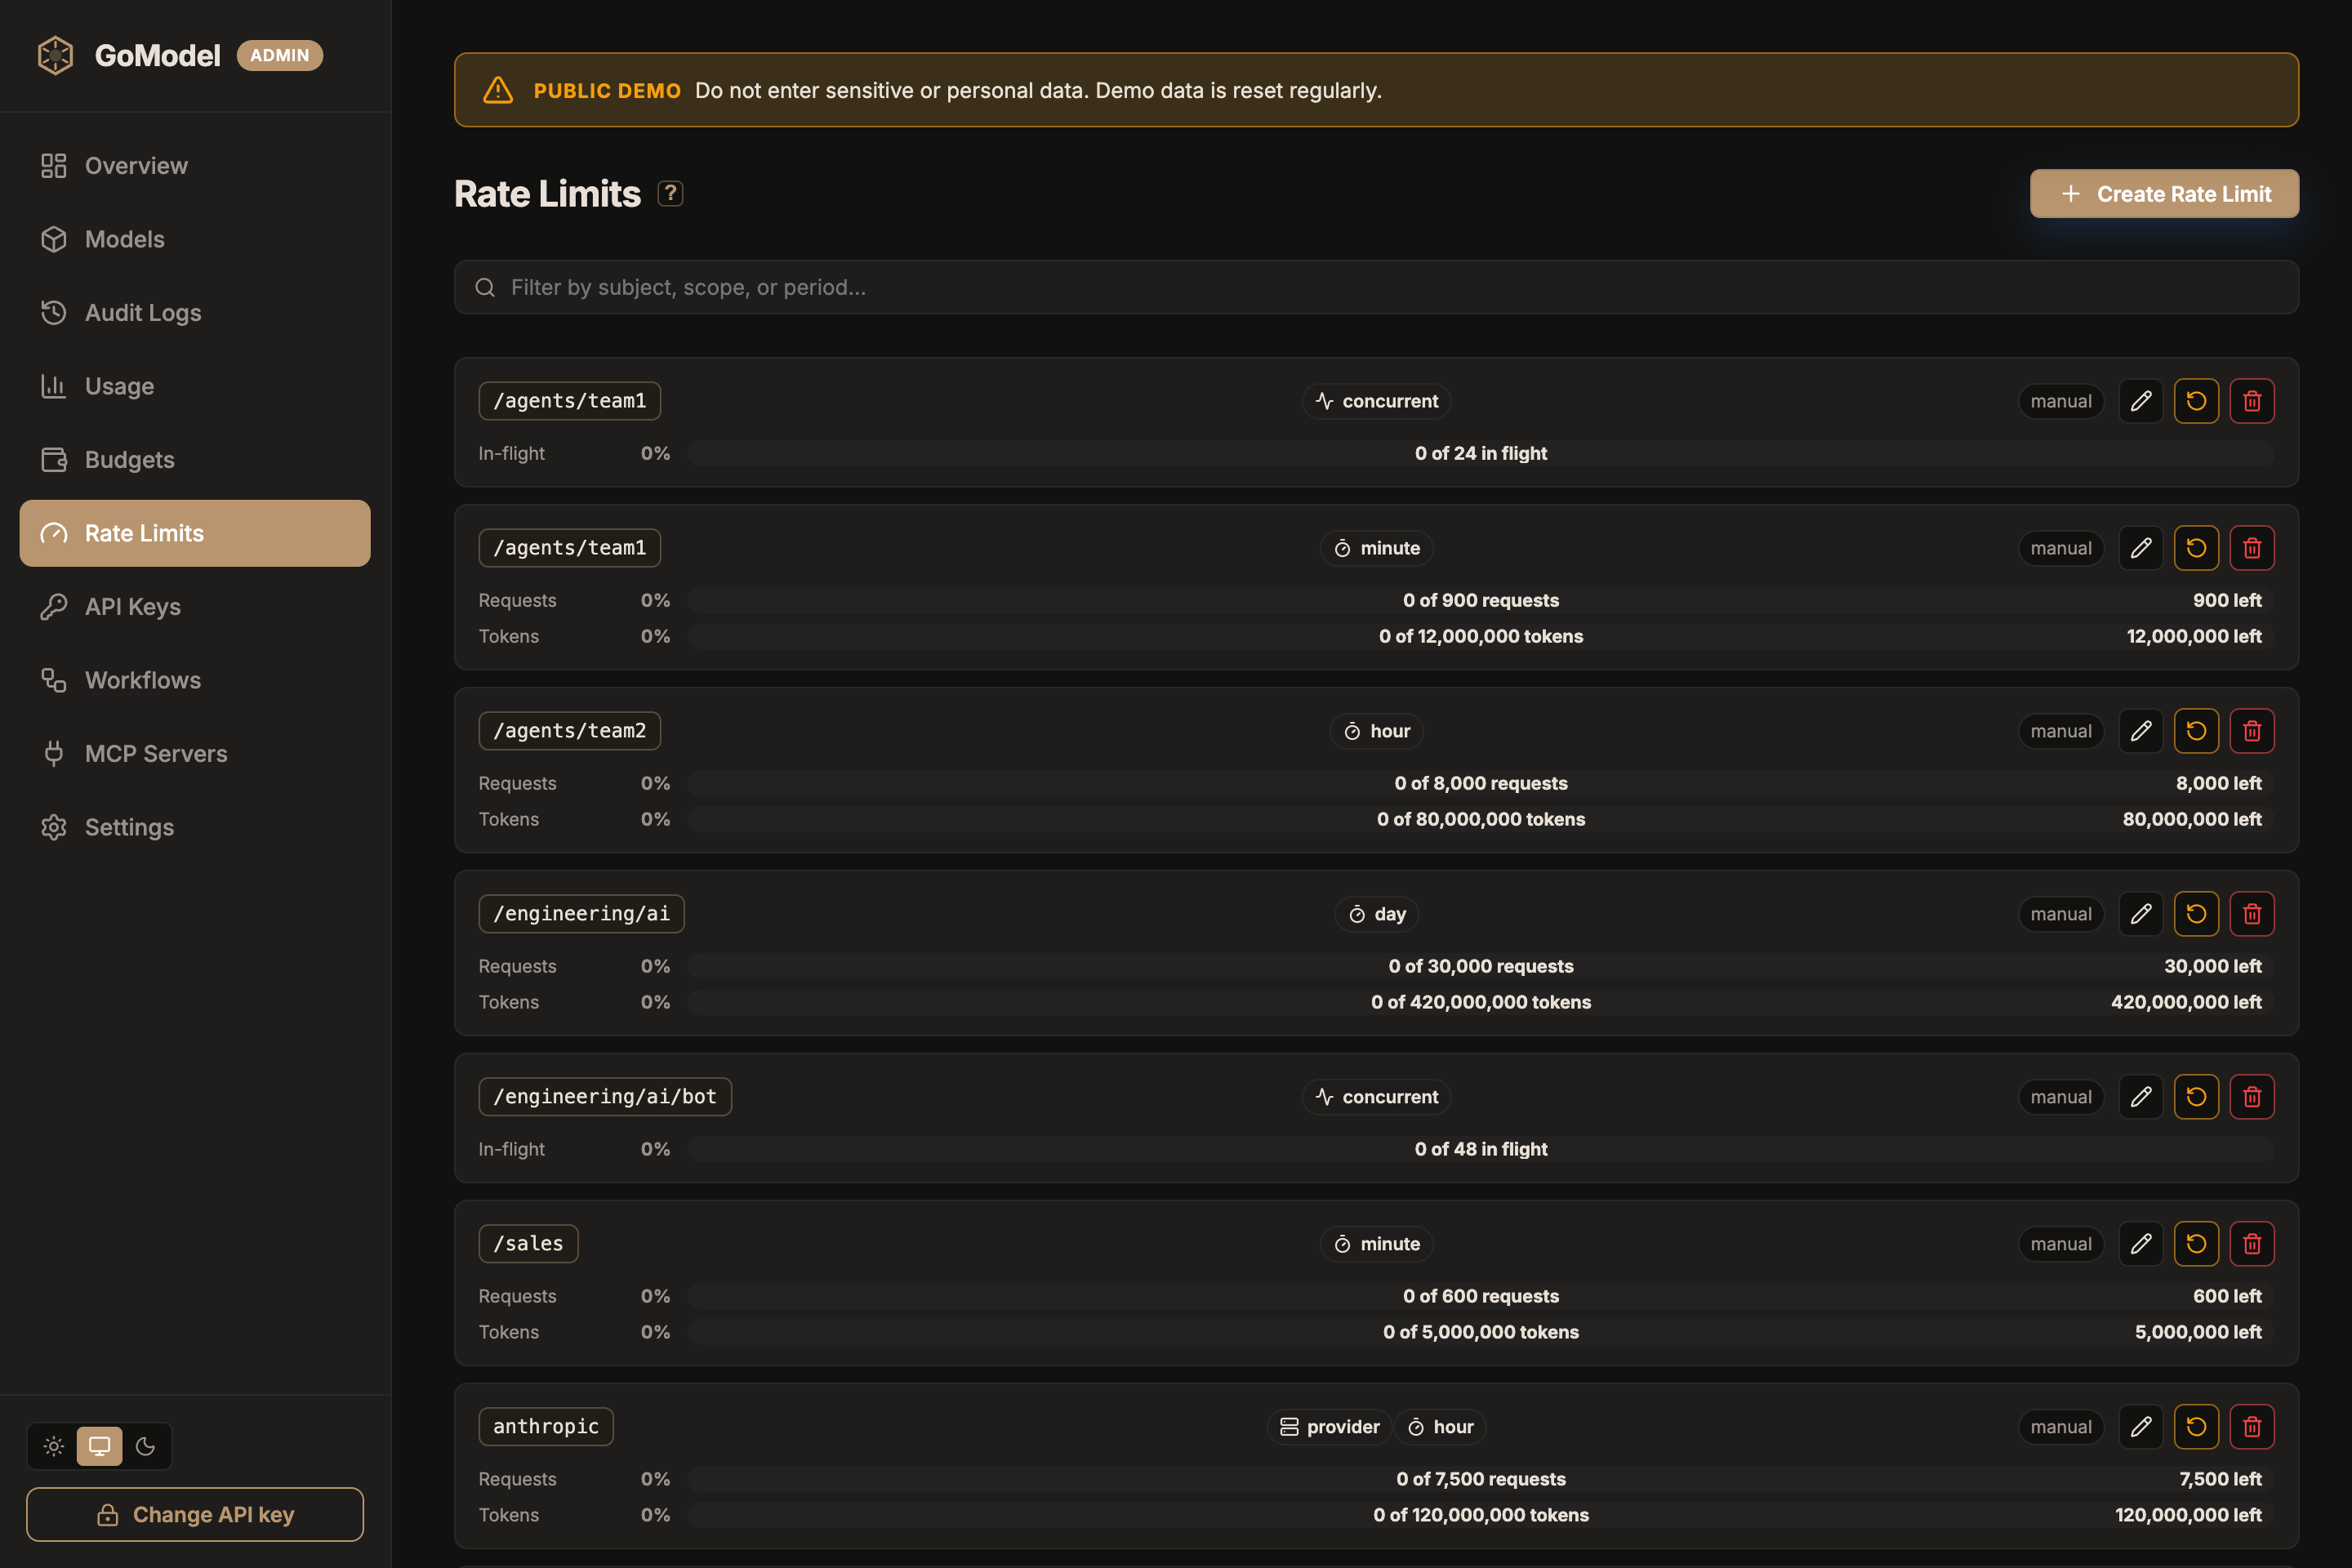
Task: Click the /agents/team1 concurrent in-flight bar
Action: [1481, 453]
